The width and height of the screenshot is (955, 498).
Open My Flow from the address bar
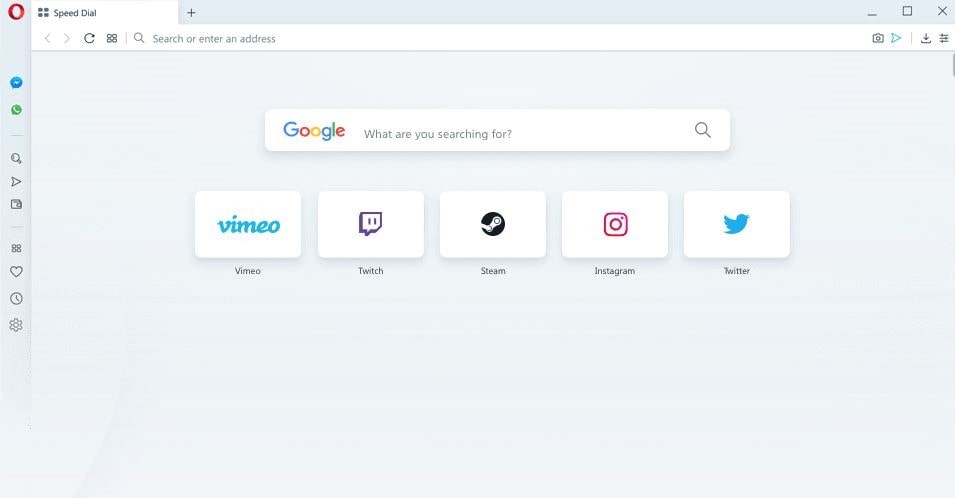point(897,38)
